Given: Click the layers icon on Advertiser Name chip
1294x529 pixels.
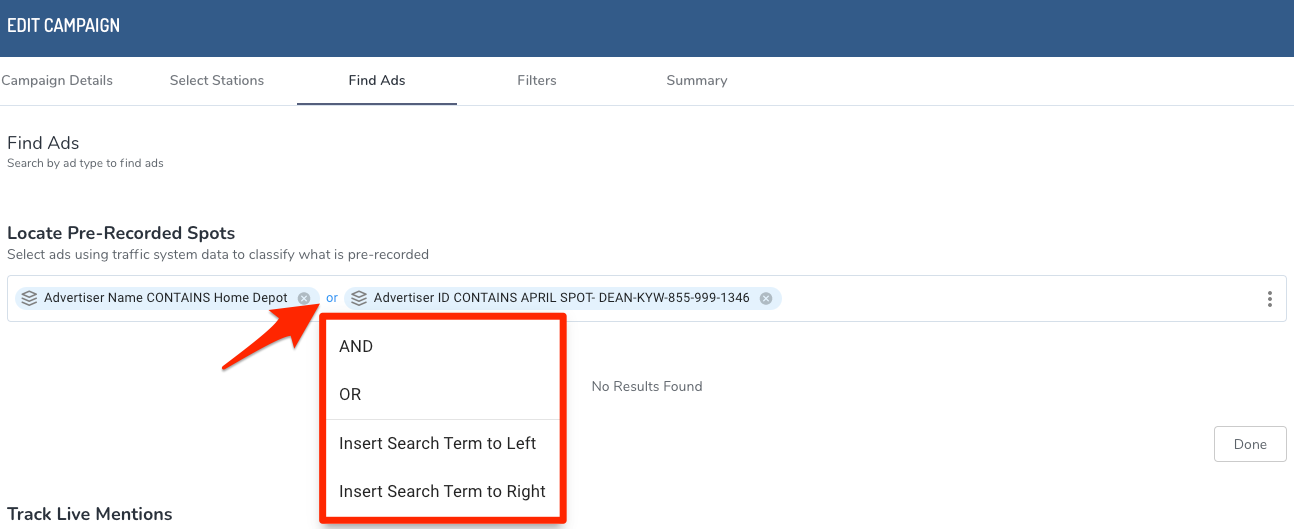Looking at the screenshot, I should [x=30, y=298].
